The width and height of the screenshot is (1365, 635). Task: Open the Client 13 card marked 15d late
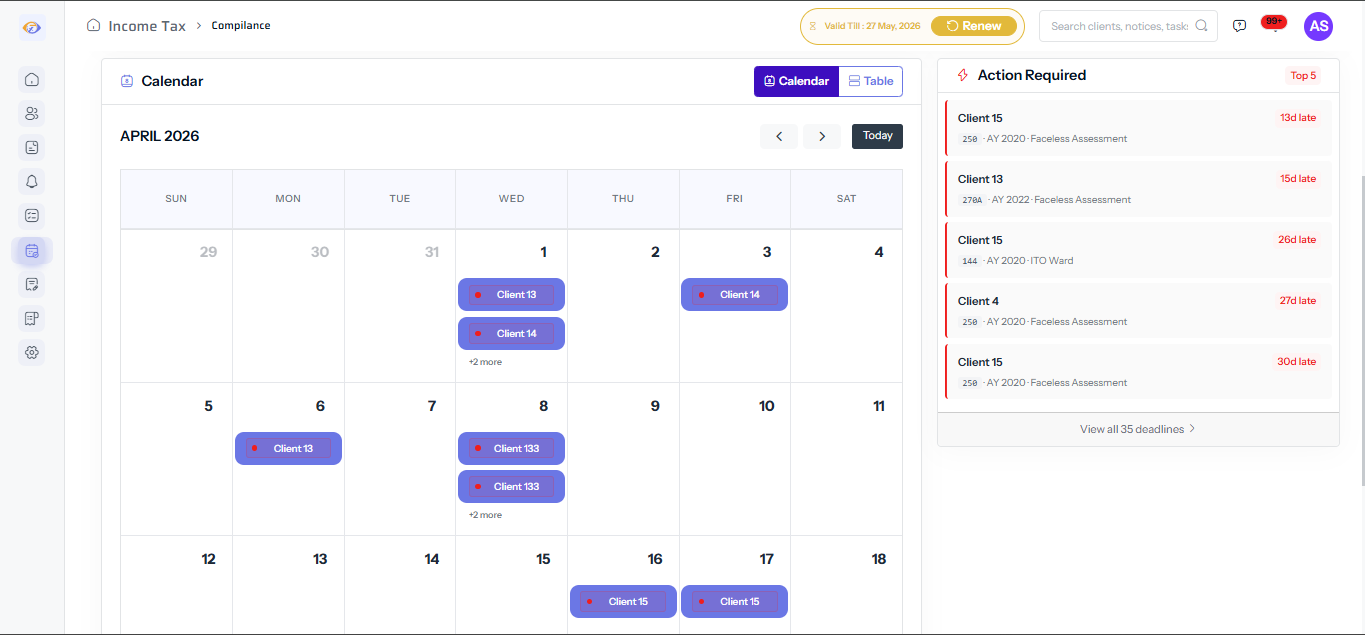[1138, 189]
